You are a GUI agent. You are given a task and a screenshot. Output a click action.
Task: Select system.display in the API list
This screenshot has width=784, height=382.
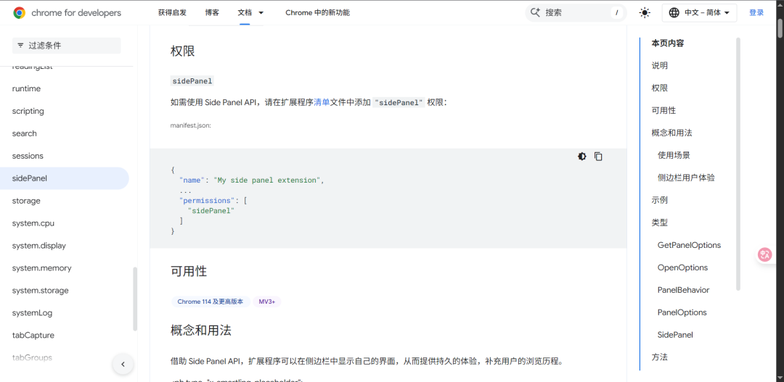(x=39, y=246)
